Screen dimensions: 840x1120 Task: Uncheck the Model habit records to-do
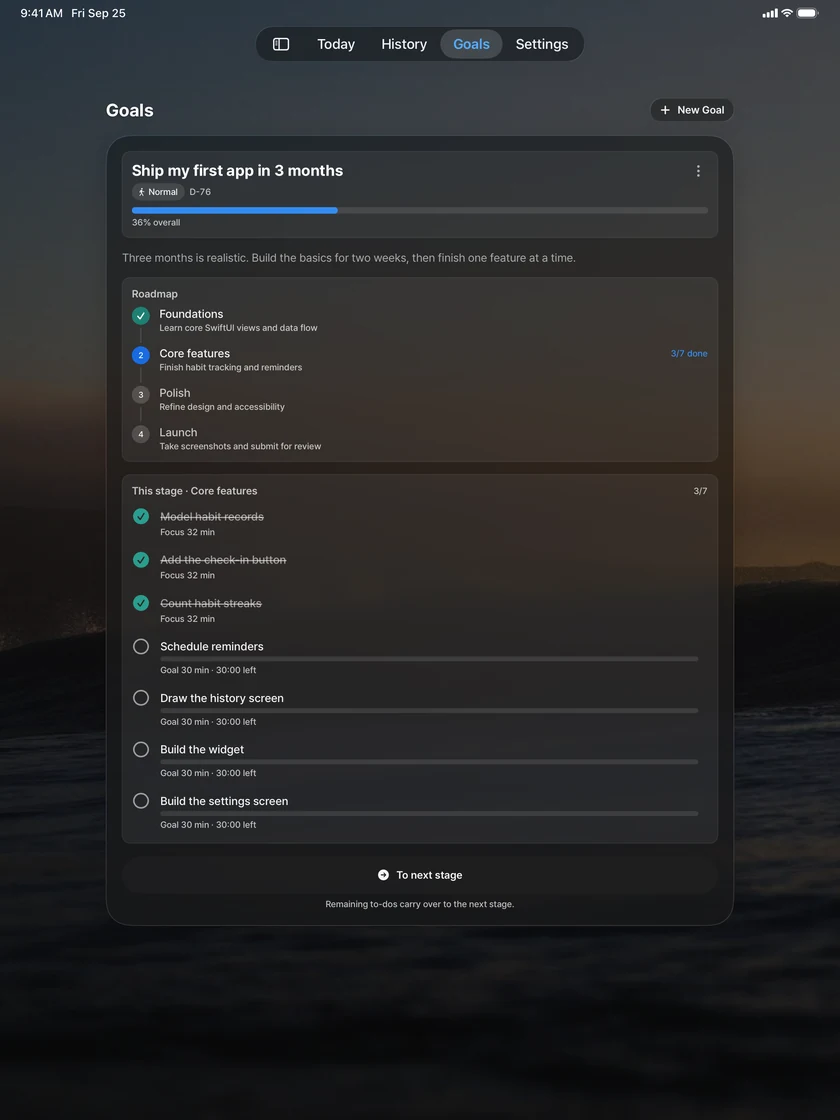(x=141, y=516)
